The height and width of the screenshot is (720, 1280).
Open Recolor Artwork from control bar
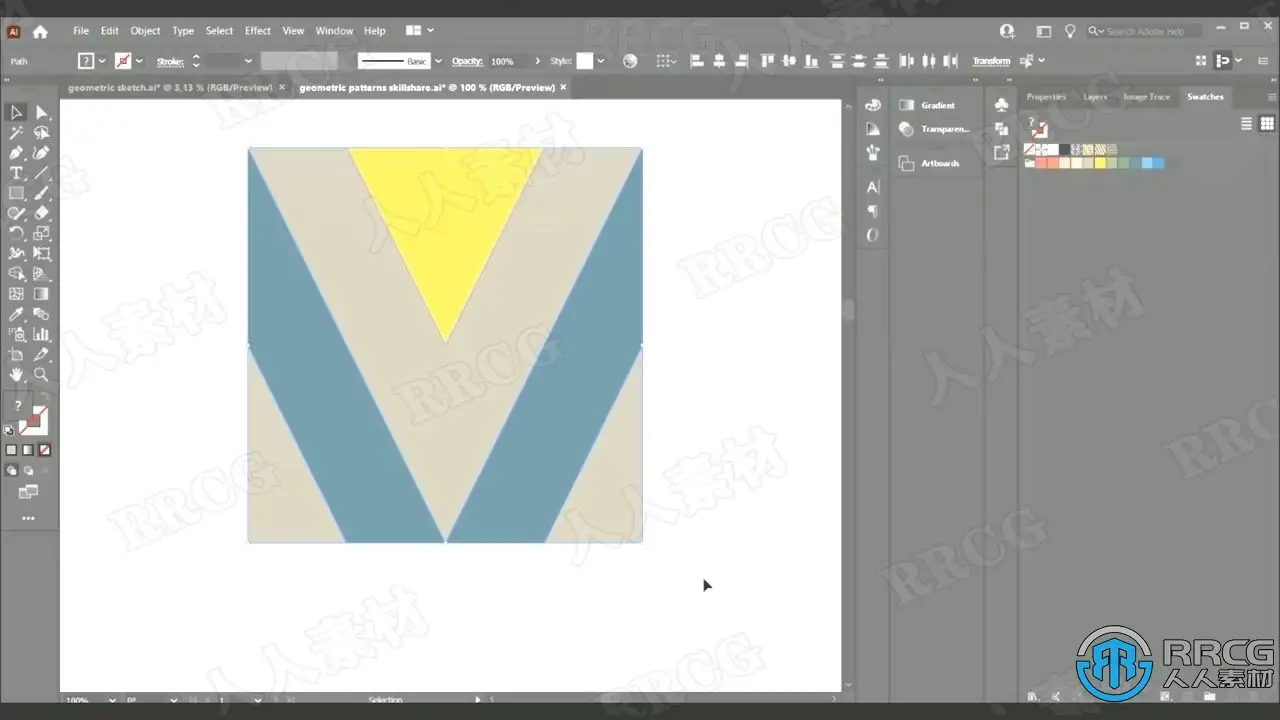[x=630, y=61]
